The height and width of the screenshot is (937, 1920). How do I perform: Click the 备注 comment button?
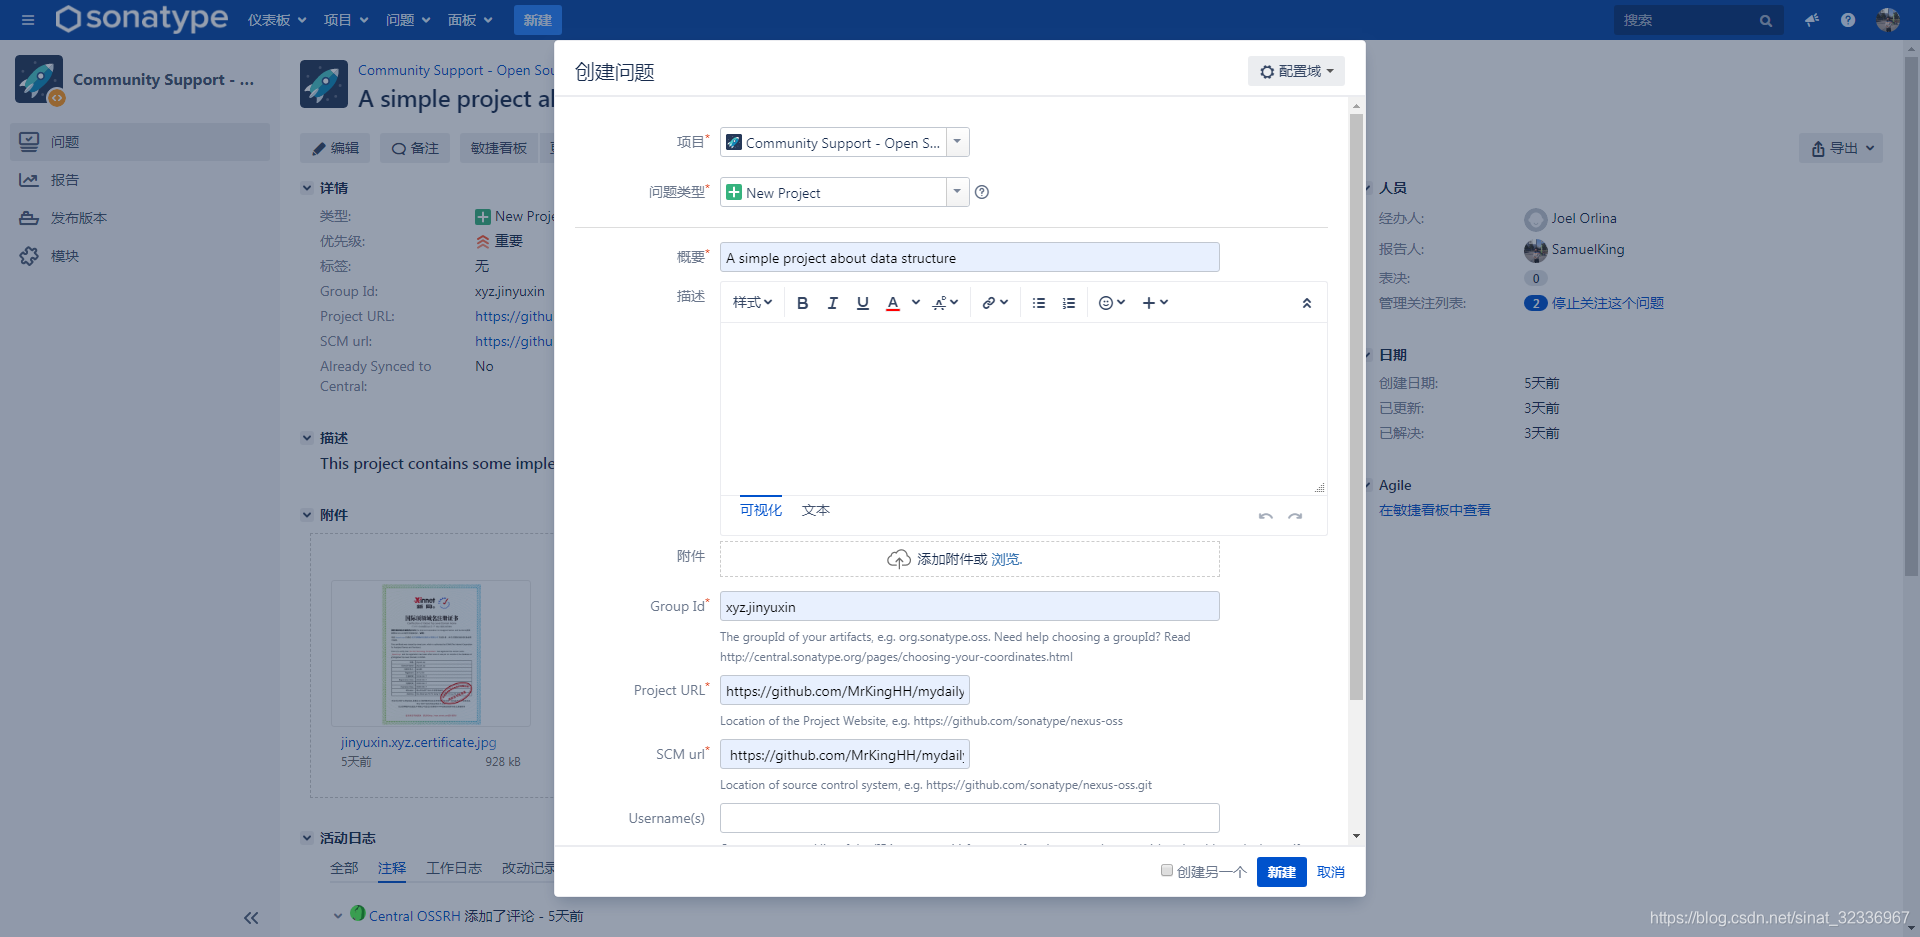415,148
